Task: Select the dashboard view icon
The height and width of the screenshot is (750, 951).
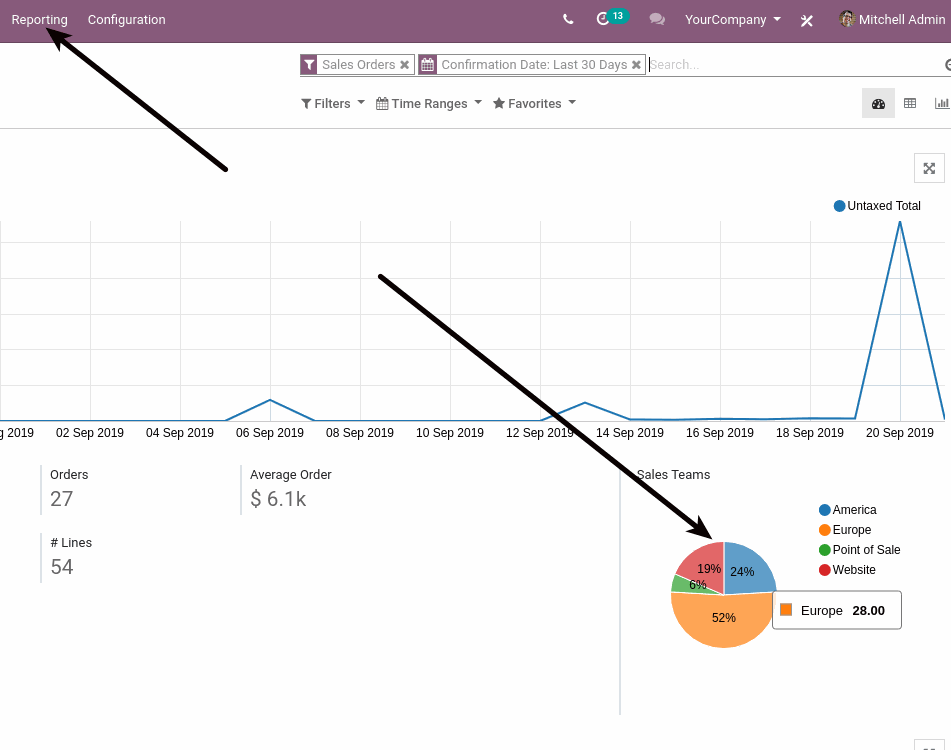Action: (x=878, y=102)
